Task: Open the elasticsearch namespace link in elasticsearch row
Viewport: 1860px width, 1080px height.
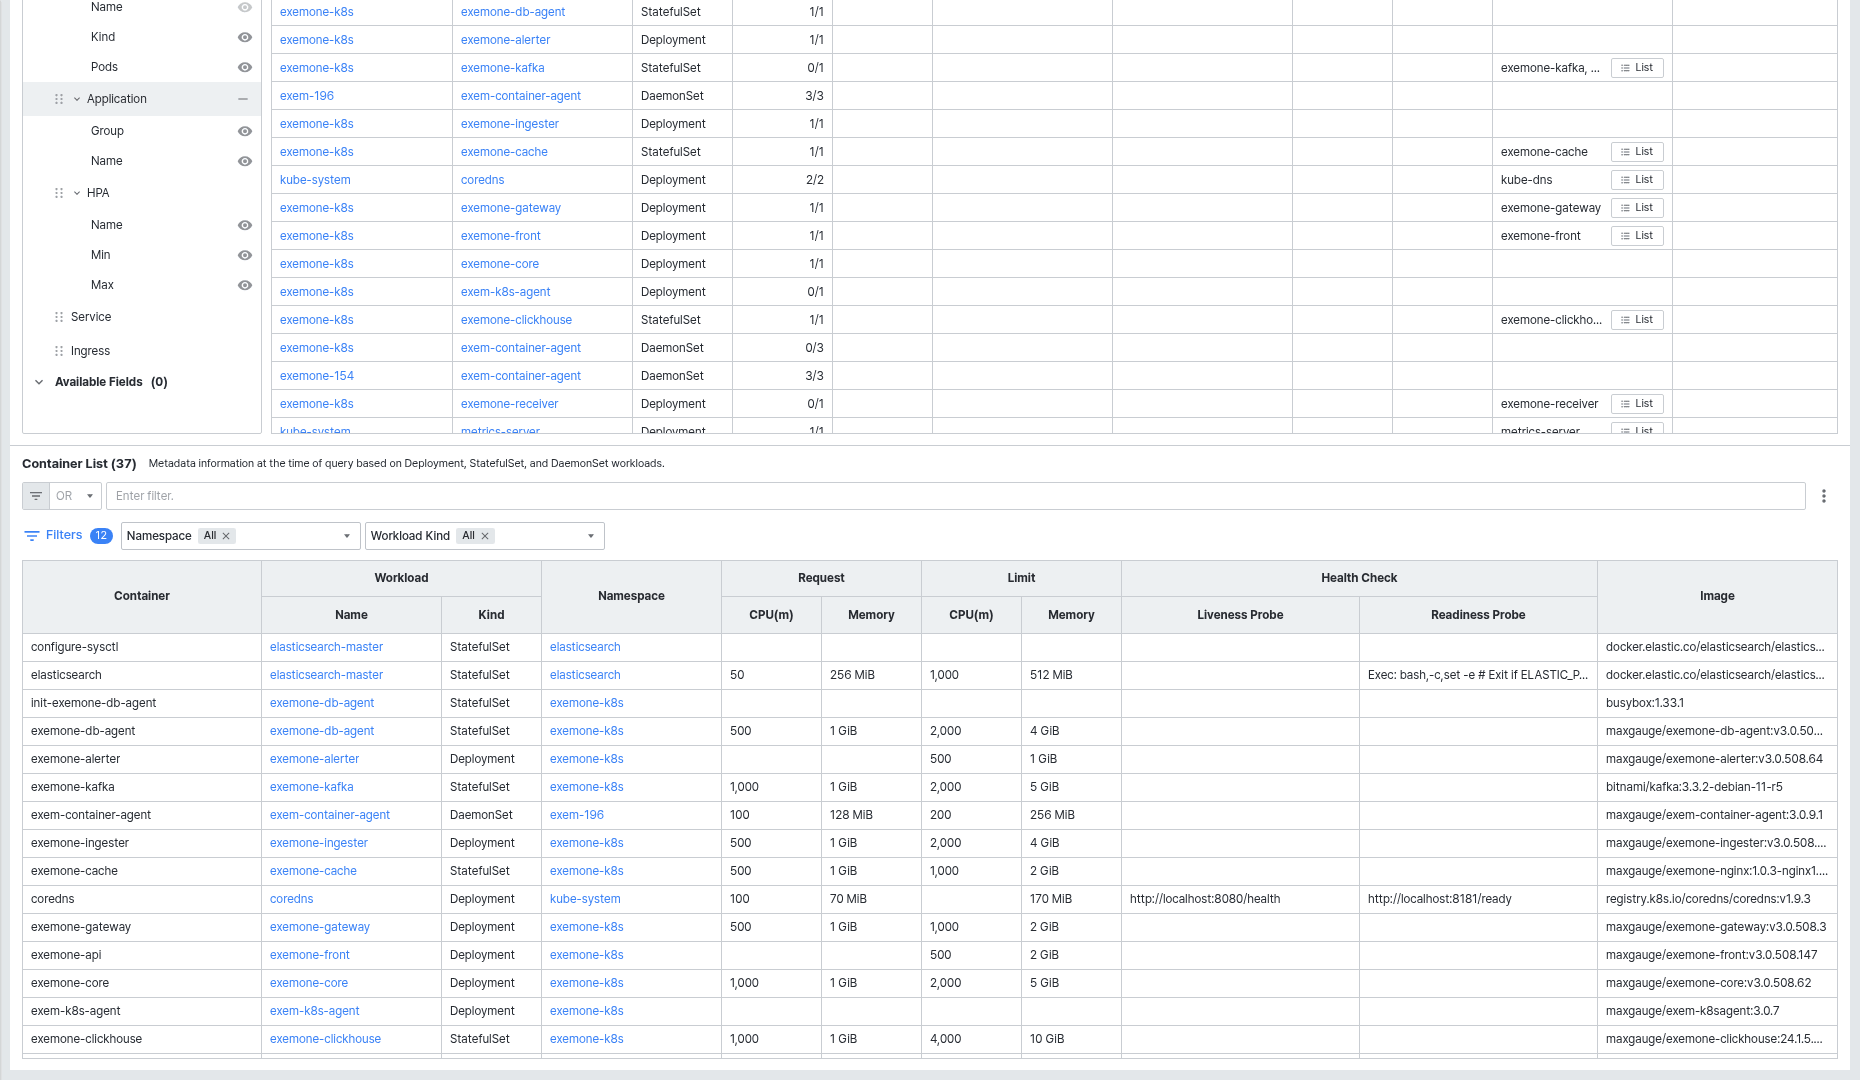Action: [x=585, y=675]
